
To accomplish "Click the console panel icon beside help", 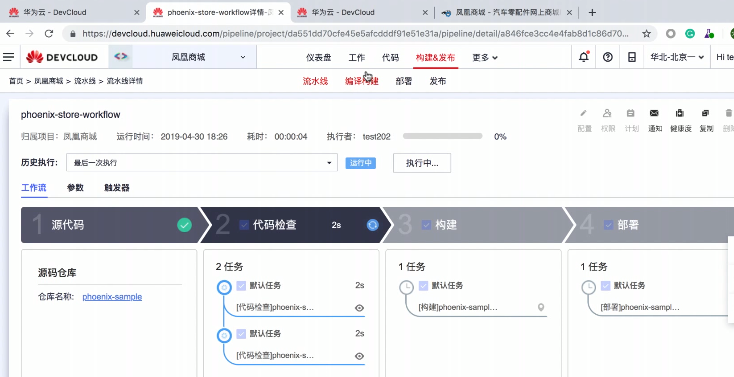I will pos(631,57).
